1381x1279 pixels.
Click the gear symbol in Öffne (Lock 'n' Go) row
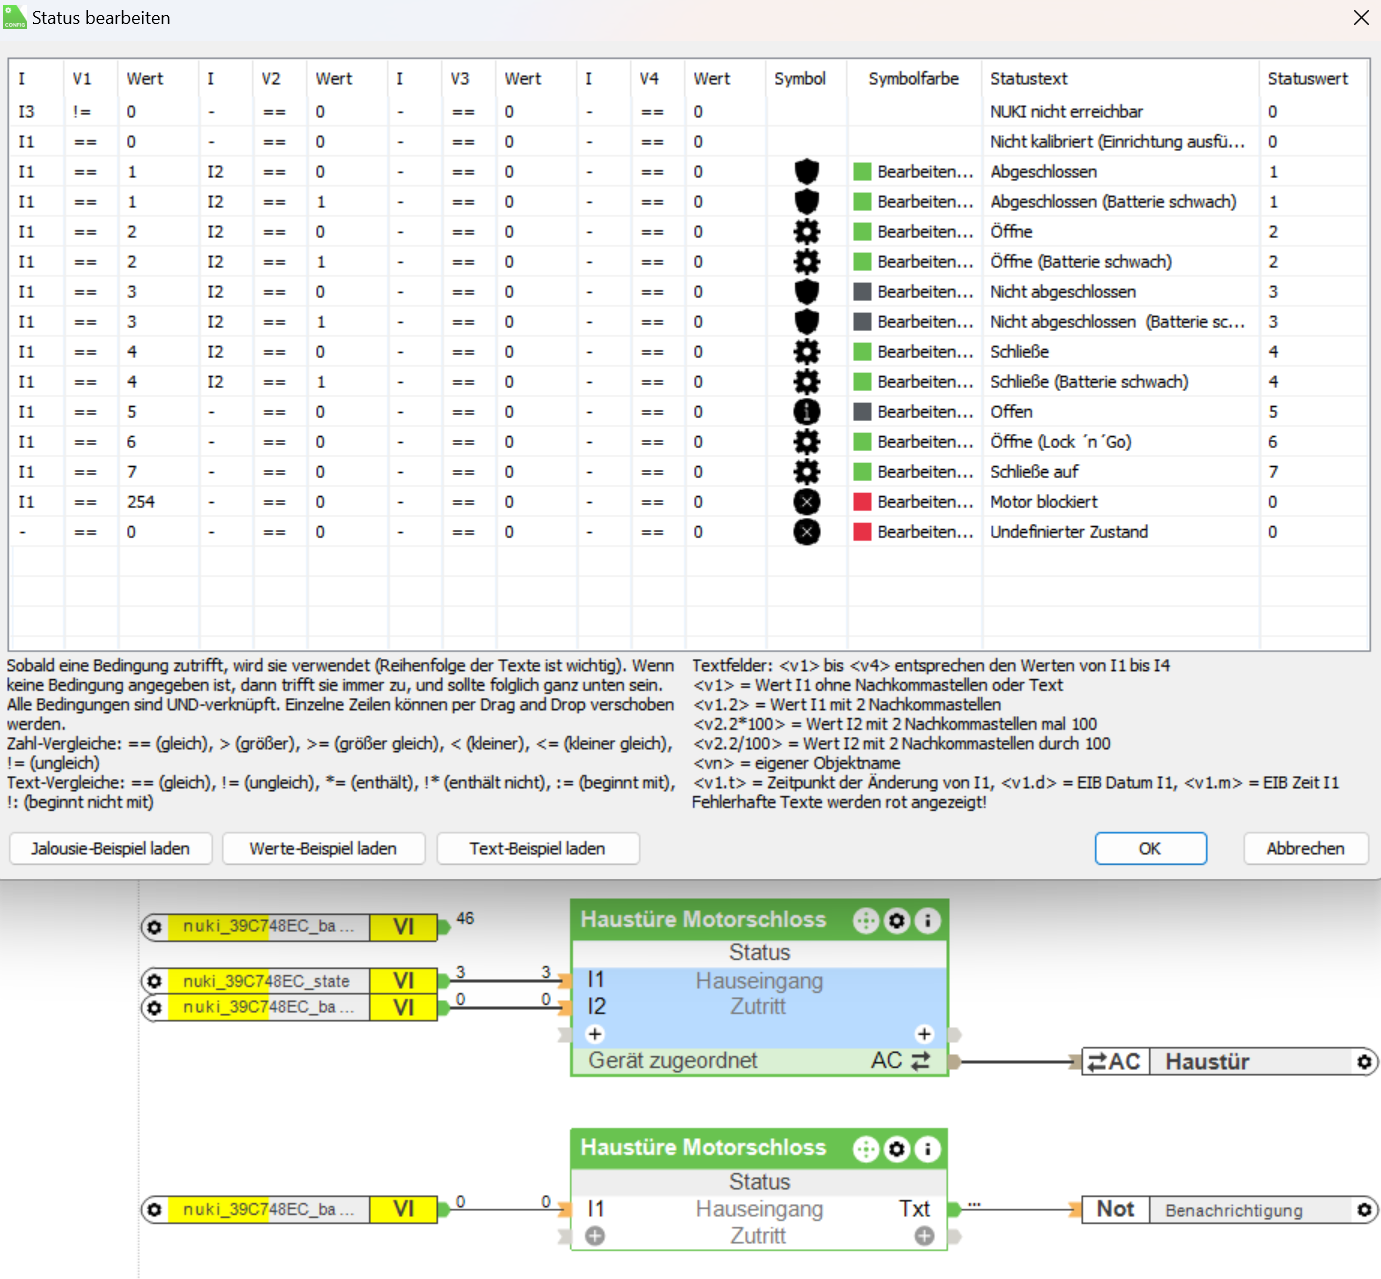coord(806,442)
